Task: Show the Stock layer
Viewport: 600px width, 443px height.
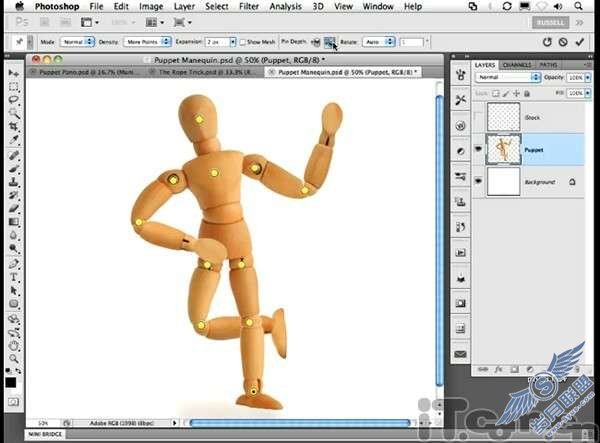Action: click(478, 117)
